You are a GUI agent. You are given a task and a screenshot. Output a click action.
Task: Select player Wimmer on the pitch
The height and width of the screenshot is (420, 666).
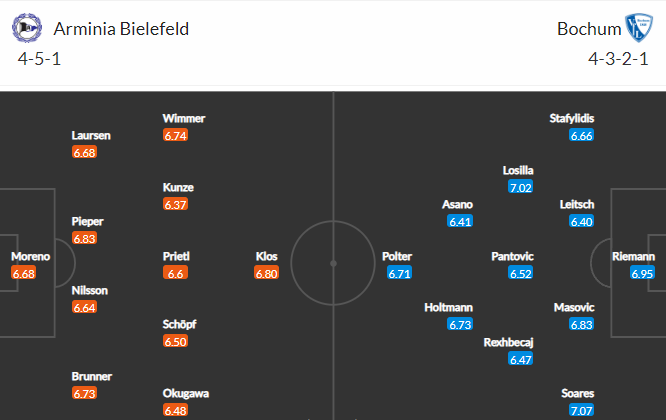pyautogui.click(x=183, y=118)
